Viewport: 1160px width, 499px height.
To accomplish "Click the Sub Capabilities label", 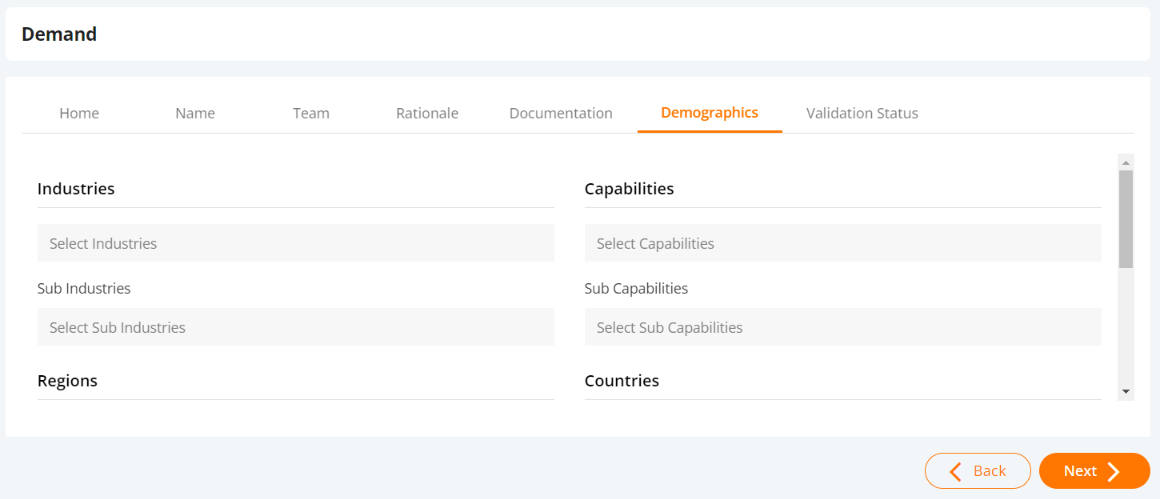I will (636, 288).
